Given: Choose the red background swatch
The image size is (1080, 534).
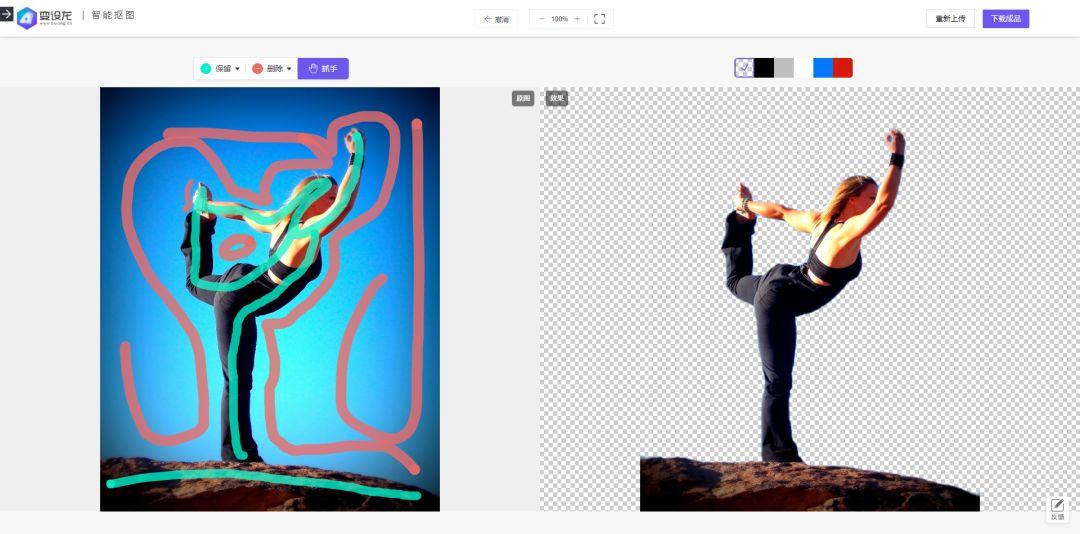Looking at the screenshot, I should coord(843,68).
